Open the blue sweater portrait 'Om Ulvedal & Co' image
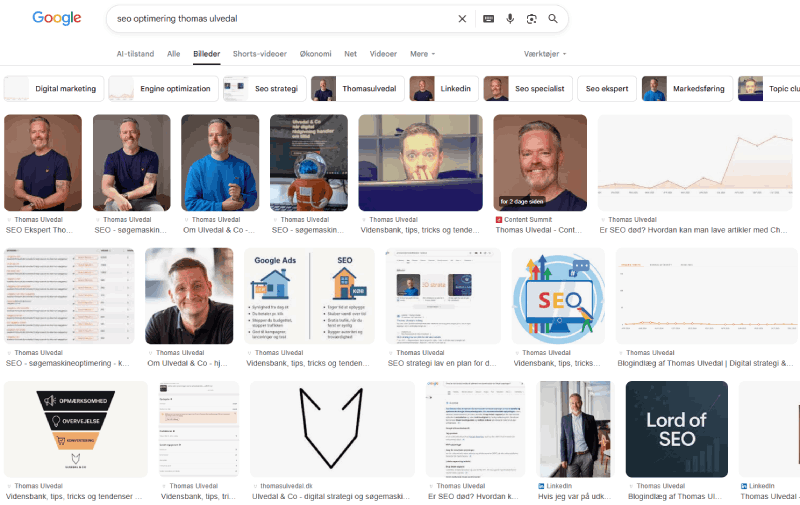 (x=220, y=163)
